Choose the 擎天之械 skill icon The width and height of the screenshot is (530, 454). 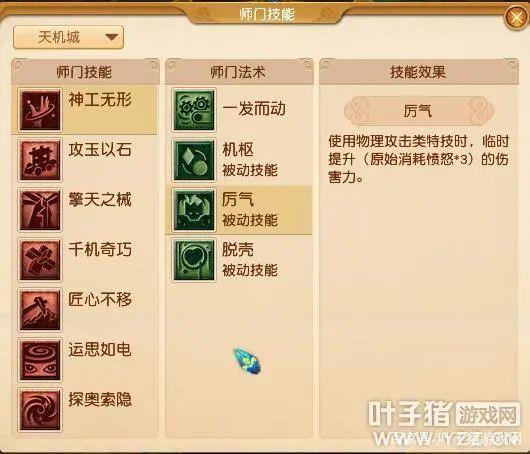pos(40,210)
